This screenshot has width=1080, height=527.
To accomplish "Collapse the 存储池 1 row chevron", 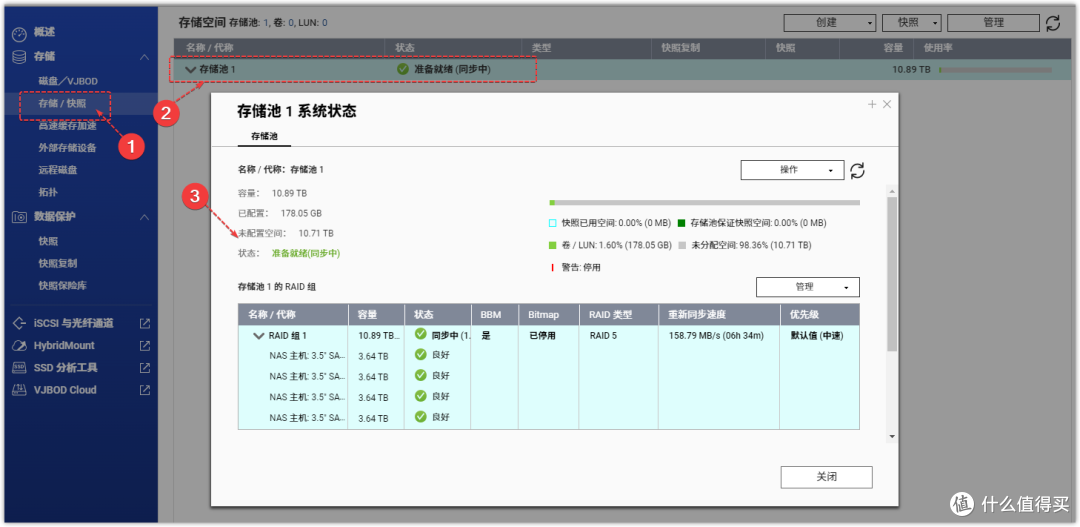I will pyautogui.click(x=189, y=70).
